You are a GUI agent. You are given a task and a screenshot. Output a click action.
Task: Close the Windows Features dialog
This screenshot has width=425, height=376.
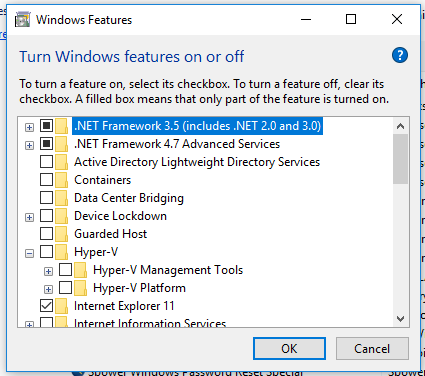point(397,19)
